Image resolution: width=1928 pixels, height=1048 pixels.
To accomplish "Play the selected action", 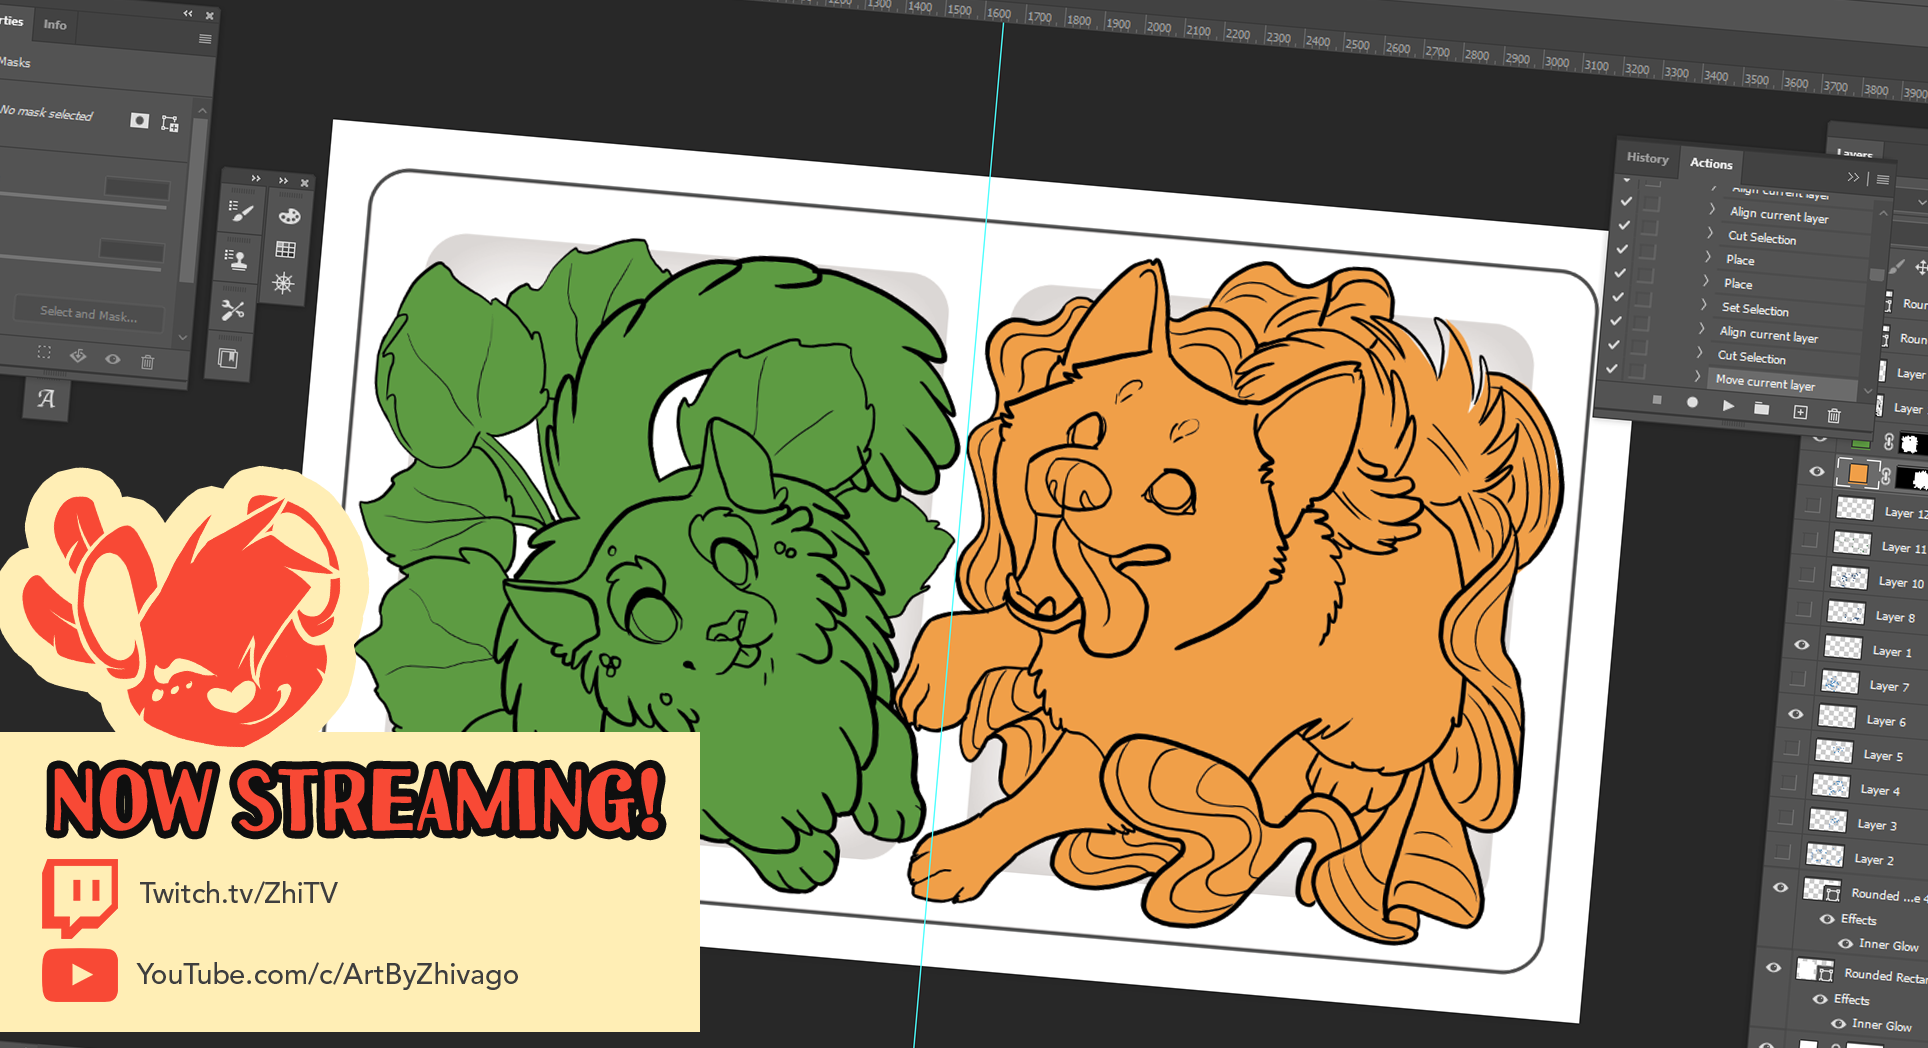I will click(x=1728, y=405).
